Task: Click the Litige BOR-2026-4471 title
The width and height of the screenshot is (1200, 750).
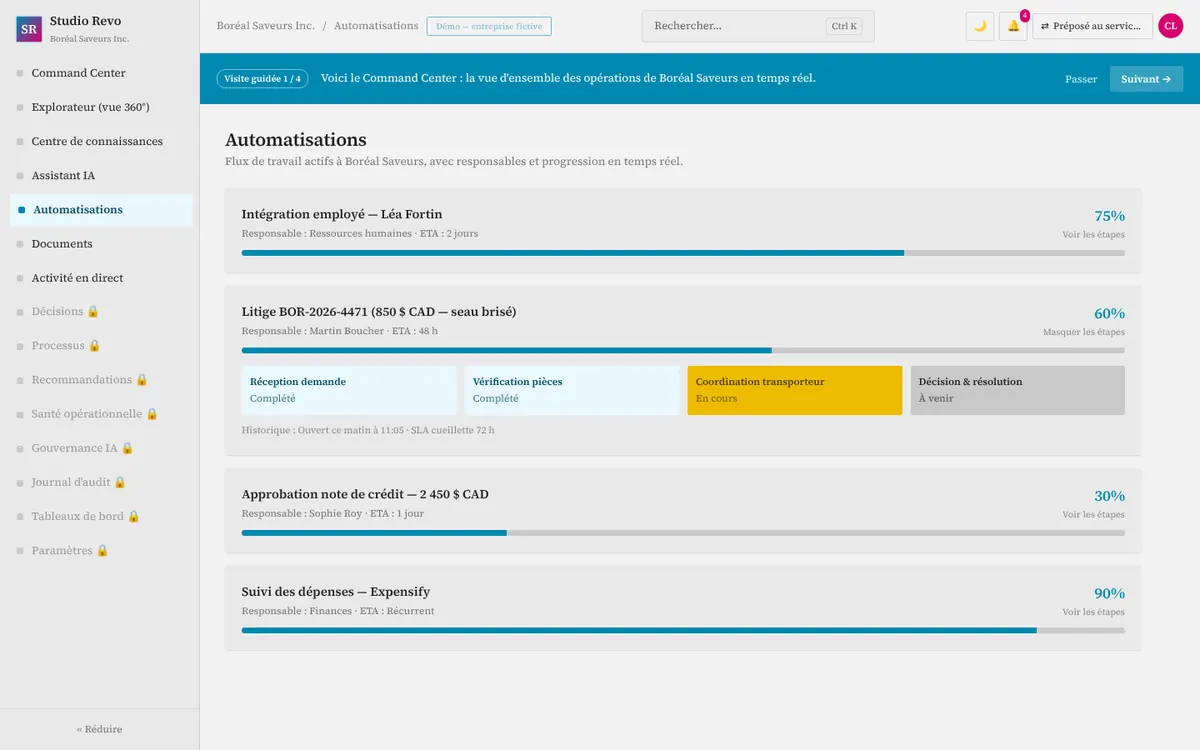Action: (x=379, y=312)
